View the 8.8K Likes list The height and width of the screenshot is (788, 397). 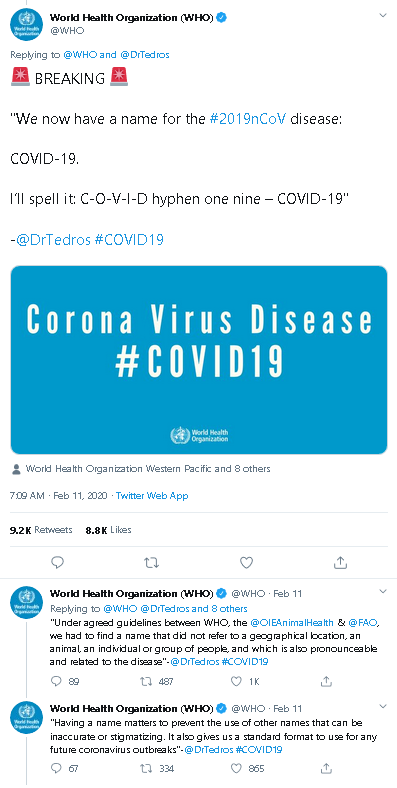(x=109, y=530)
